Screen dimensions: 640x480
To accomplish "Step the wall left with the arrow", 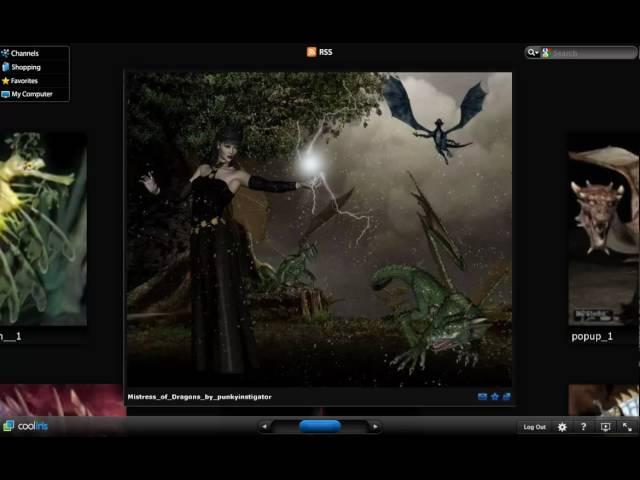I will tap(264, 427).
